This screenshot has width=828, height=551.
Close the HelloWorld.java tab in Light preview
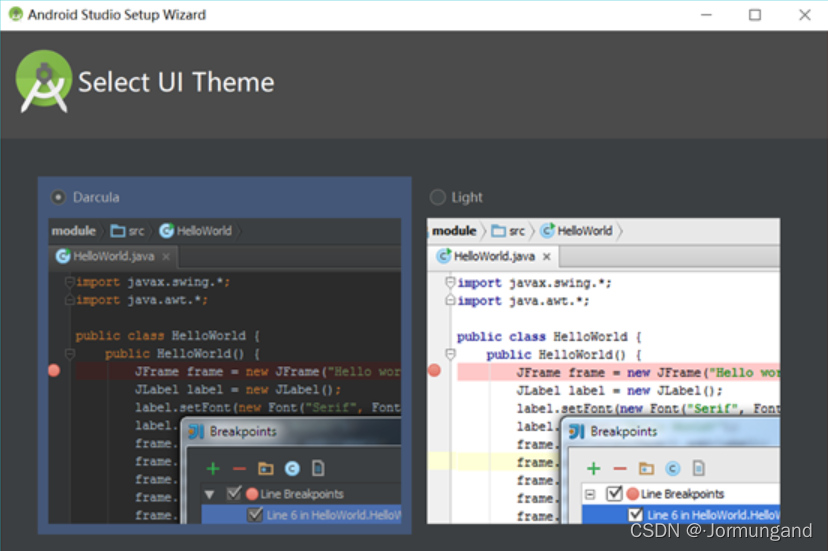[x=547, y=257]
